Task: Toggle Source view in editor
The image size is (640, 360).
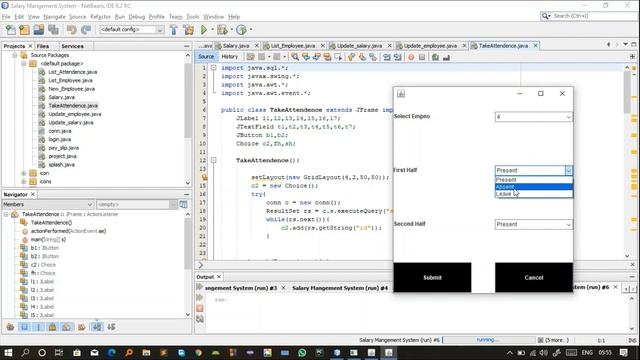Action: [206, 57]
